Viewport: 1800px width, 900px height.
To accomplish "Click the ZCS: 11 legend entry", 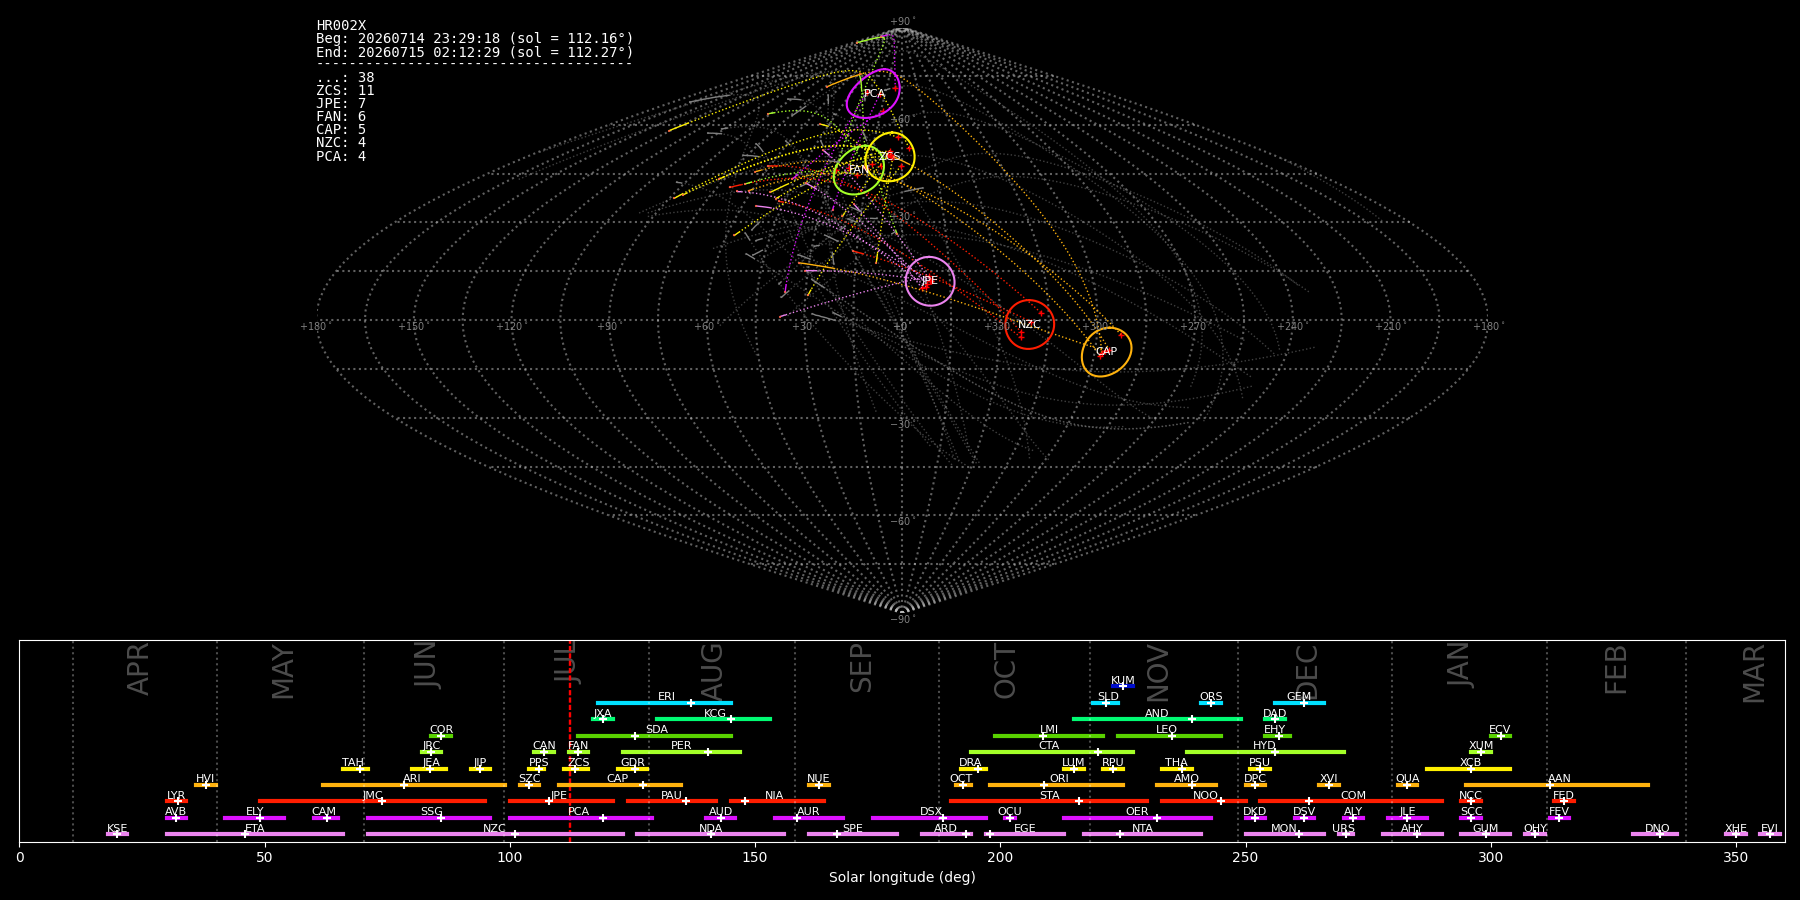I will [345, 91].
